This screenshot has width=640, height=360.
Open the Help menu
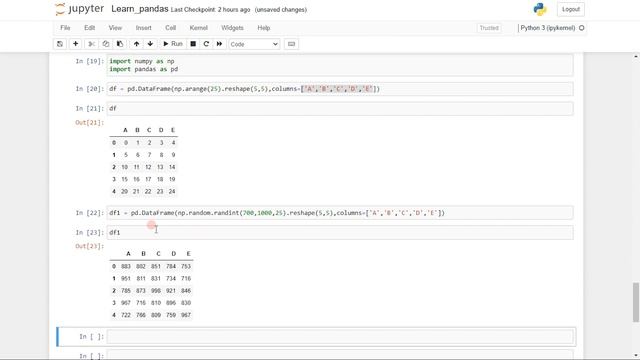coord(264,28)
